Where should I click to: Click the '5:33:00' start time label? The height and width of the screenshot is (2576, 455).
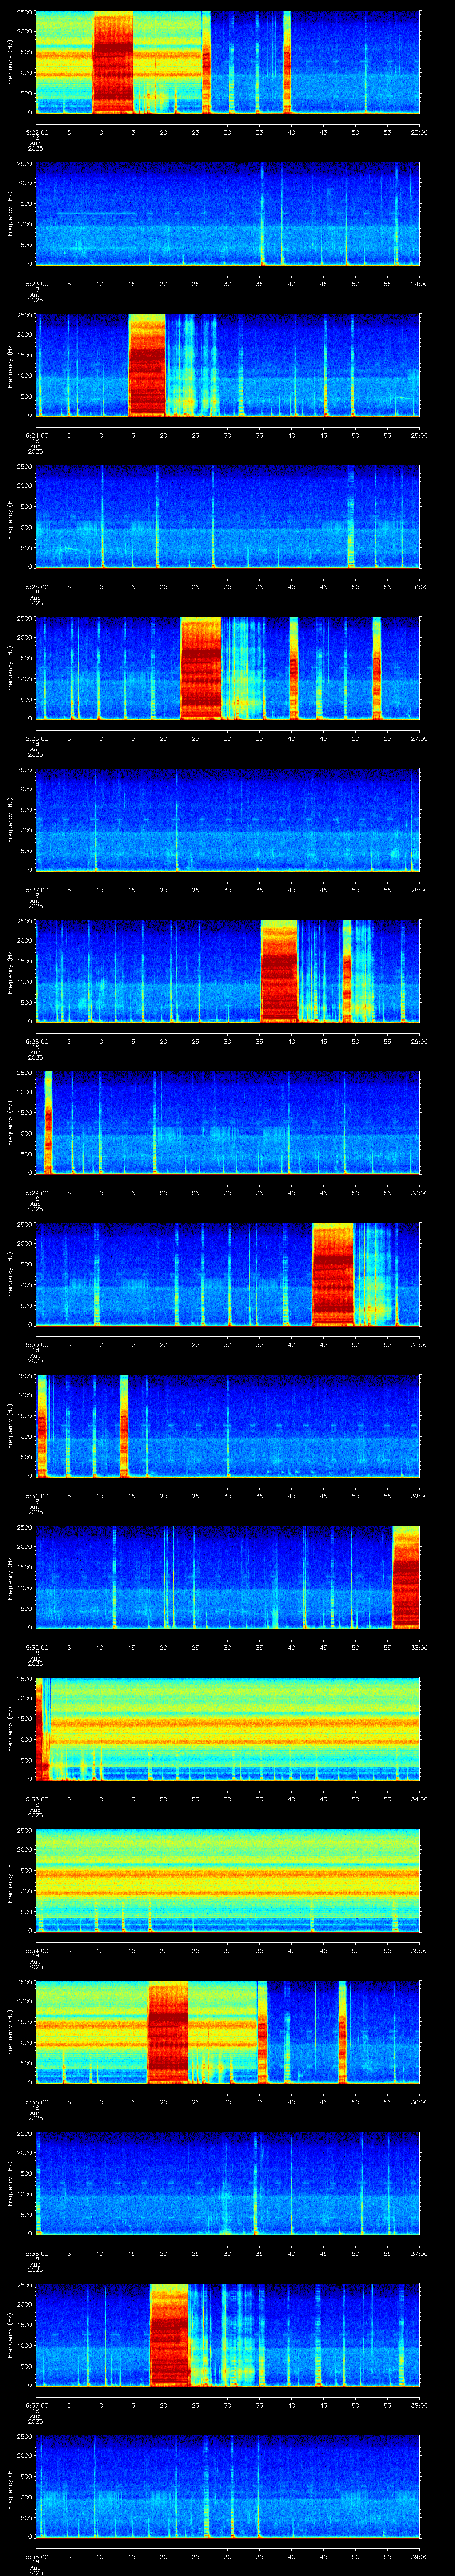[36, 1799]
